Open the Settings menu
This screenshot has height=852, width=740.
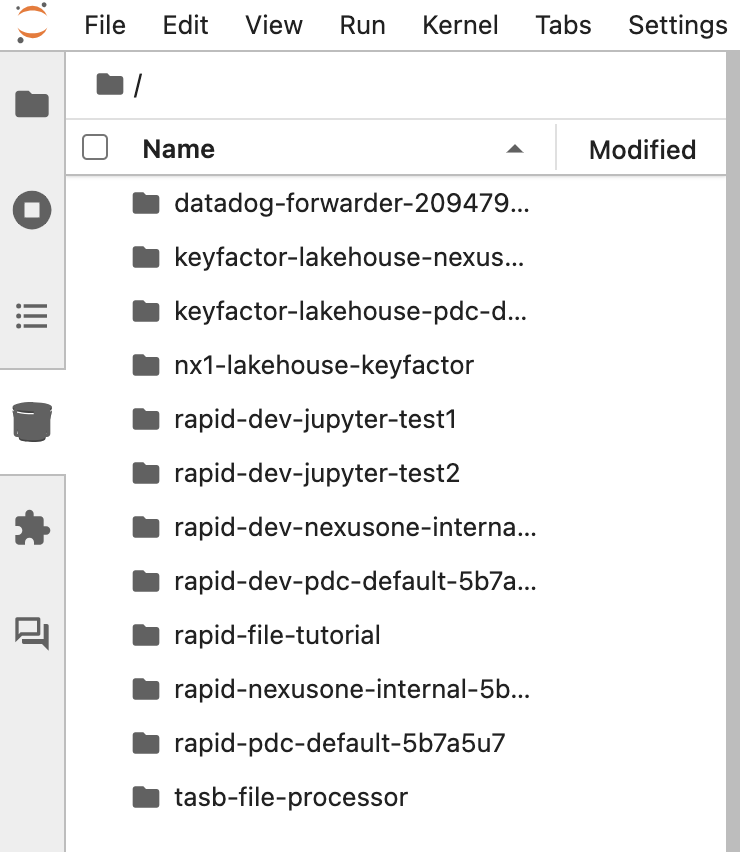tap(678, 25)
